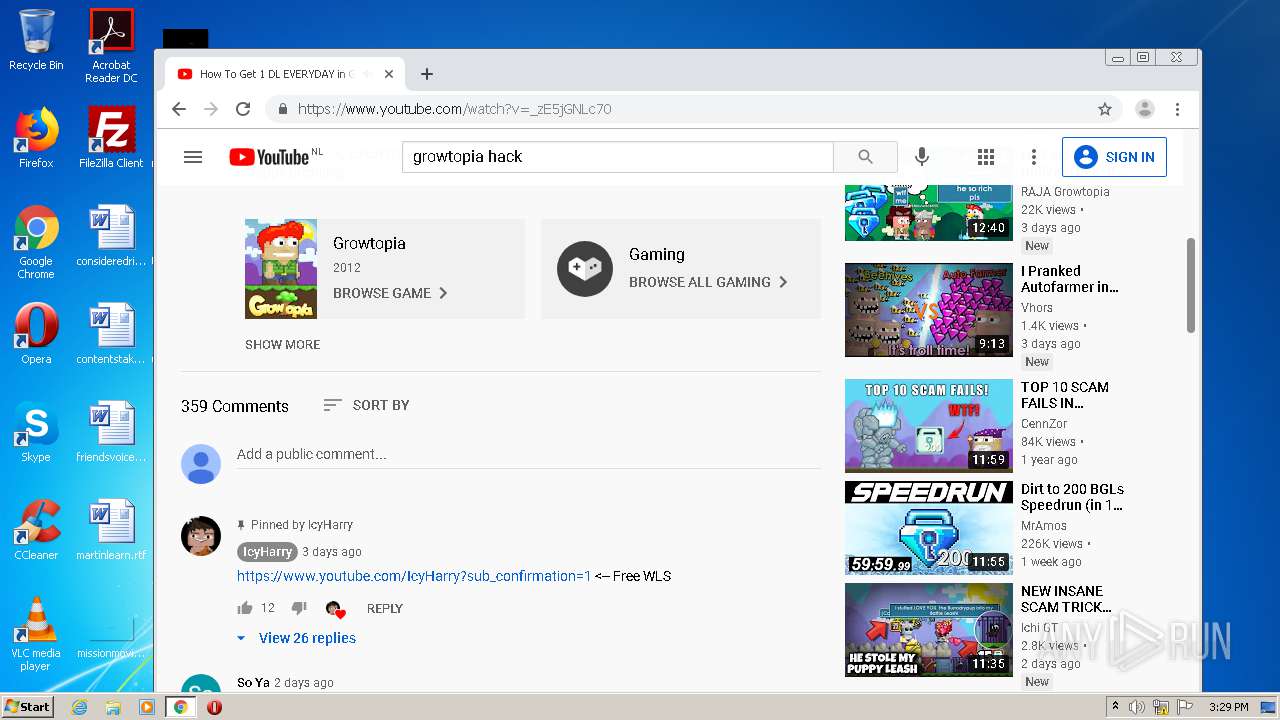Click the search magnifier button
The width and height of the screenshot is (1280, 720).
click(865, 157)
